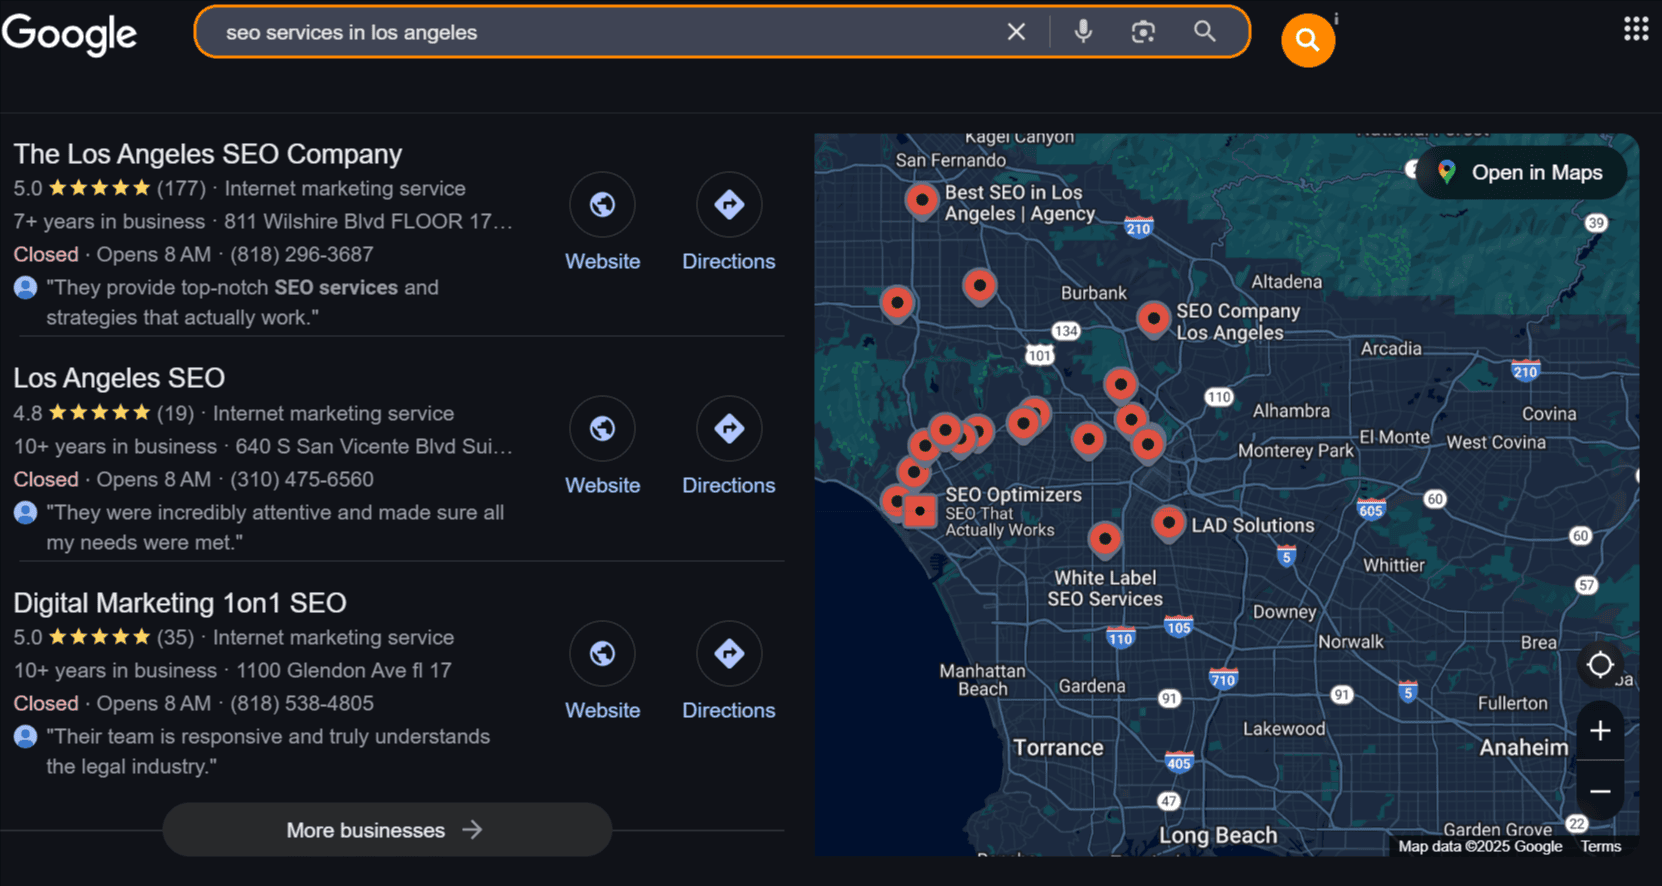Click the Map data ©2025 Google attribution
This screenshot has width=1662, height=886.
tap(1480, 846)
